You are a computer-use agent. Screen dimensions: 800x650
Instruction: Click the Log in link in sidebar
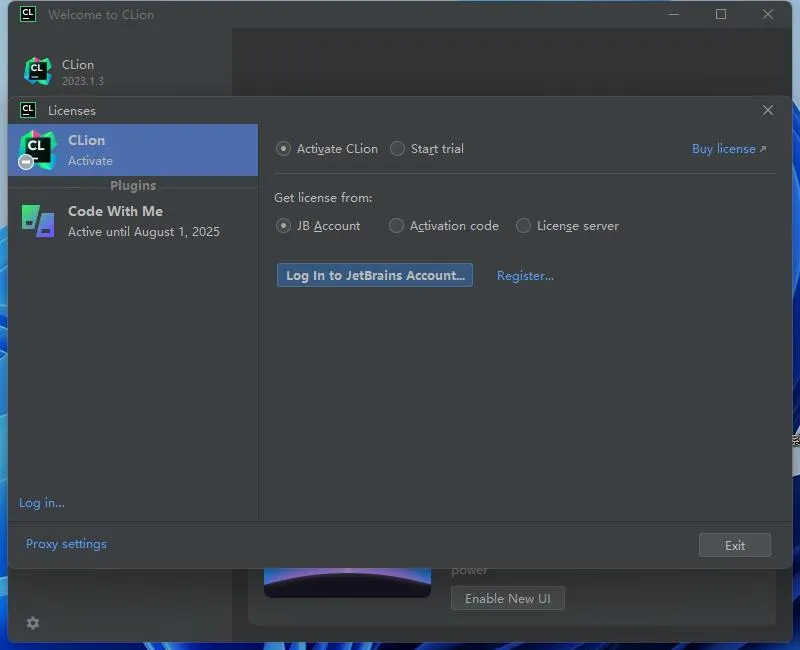click(x=42, y=503)
